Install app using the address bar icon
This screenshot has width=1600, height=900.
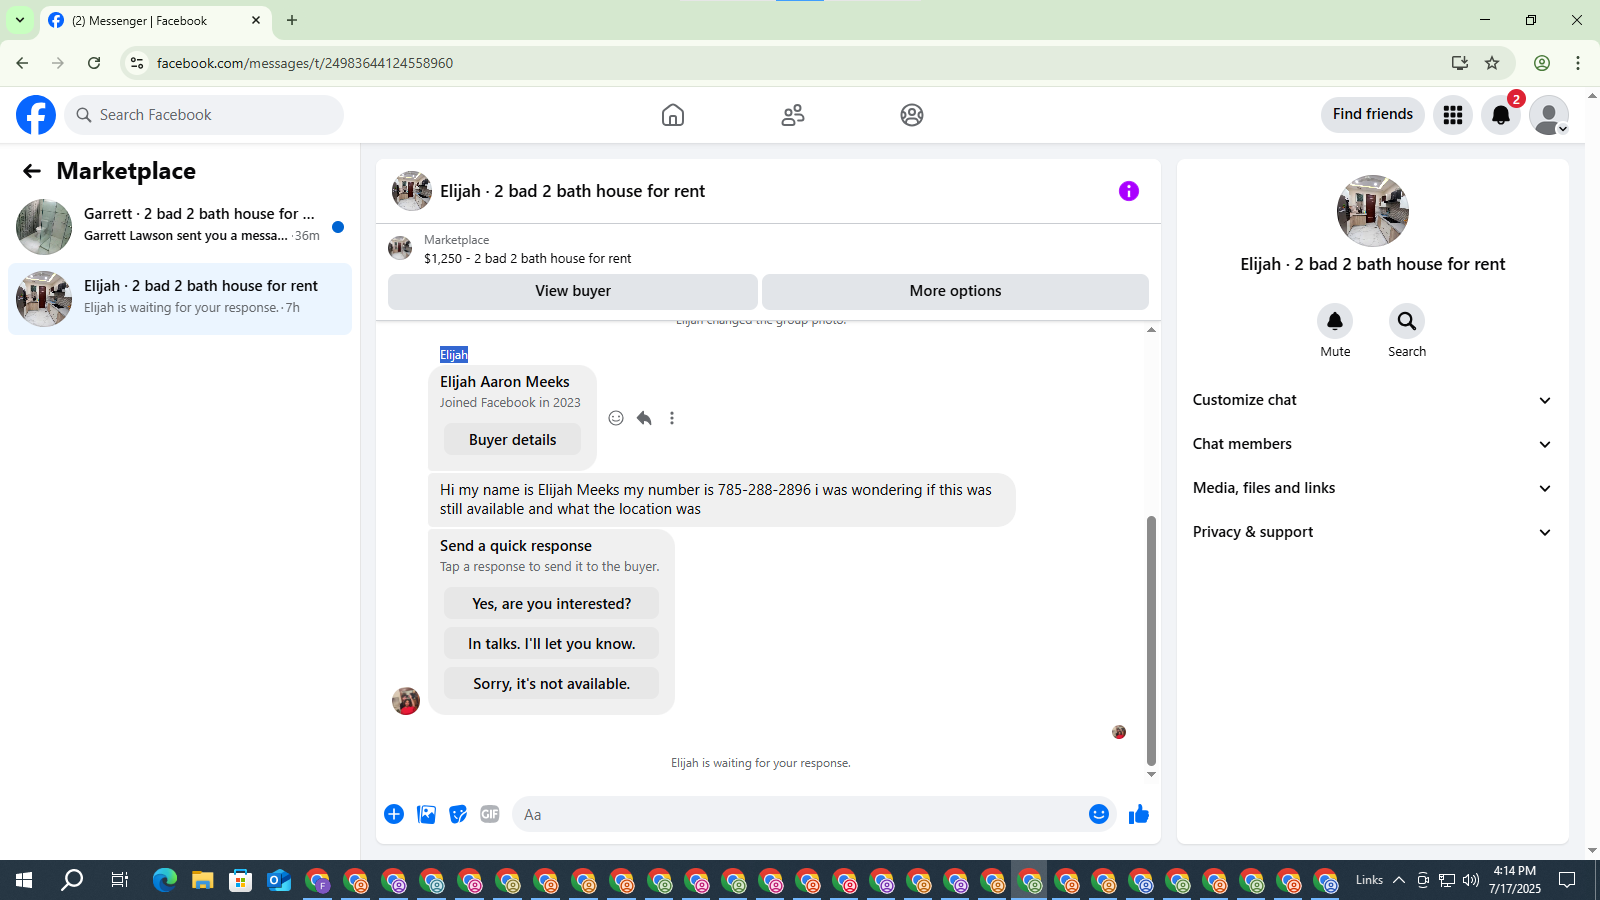pos(1460,63)
